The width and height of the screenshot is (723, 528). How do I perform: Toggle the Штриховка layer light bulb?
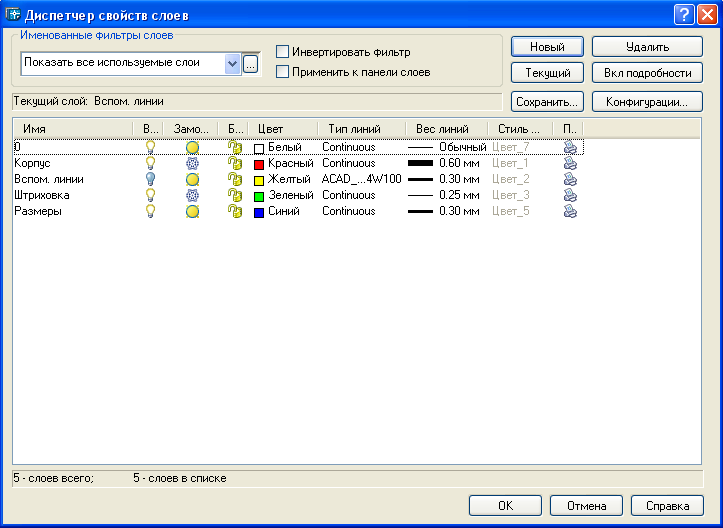click(x=150, y=195)
